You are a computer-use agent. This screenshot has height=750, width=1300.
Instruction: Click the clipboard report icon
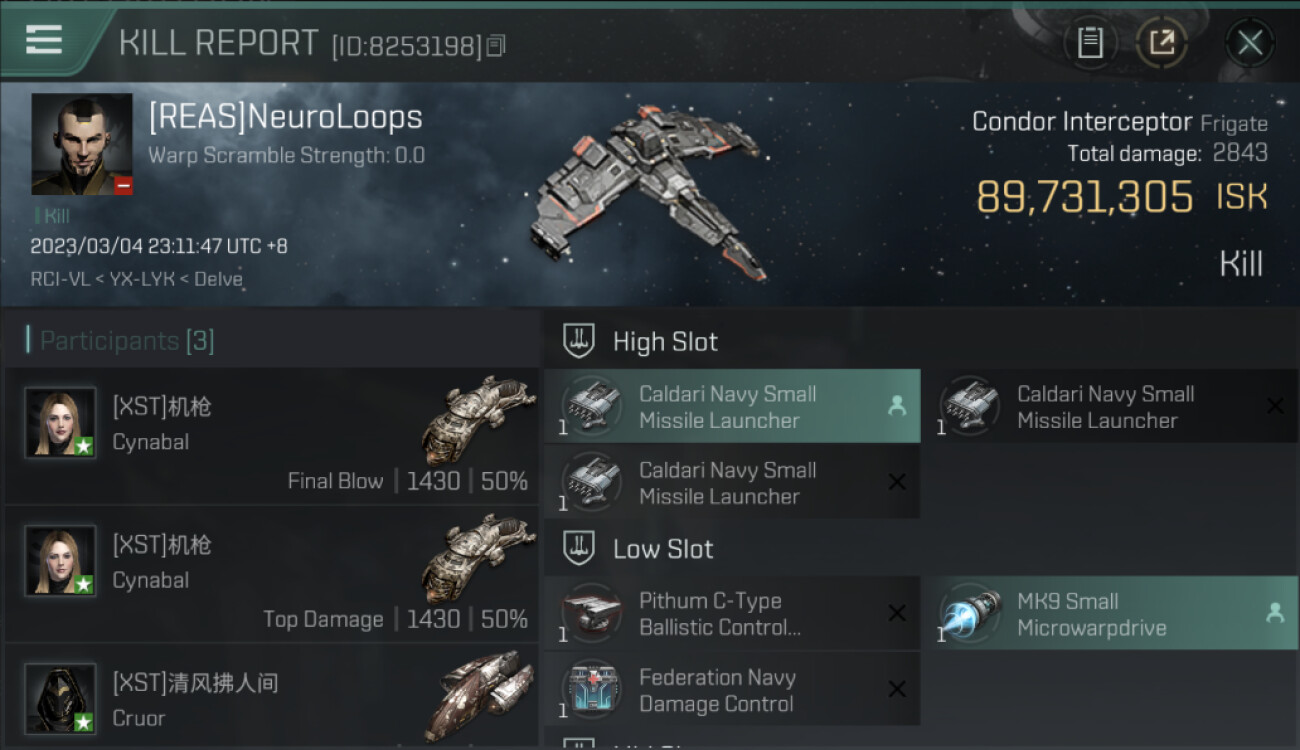1090,42
